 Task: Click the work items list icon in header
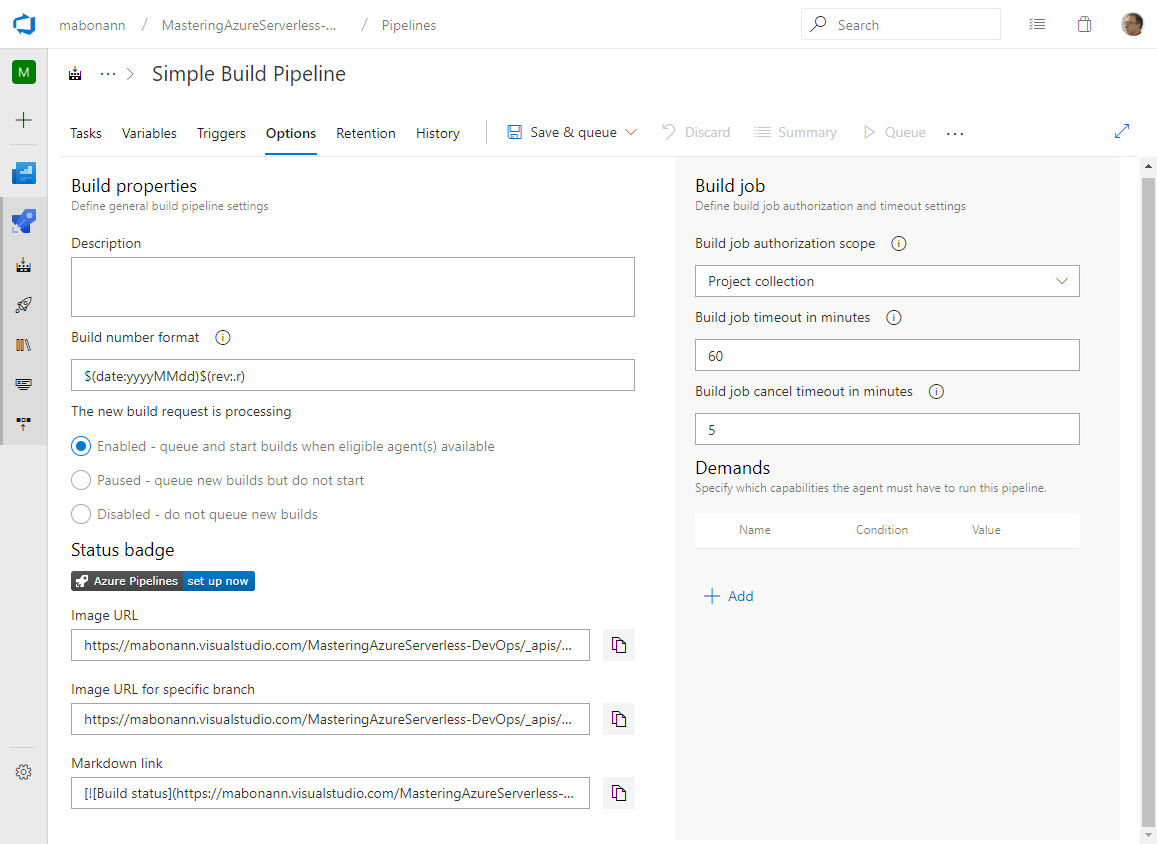point(1037,24)
